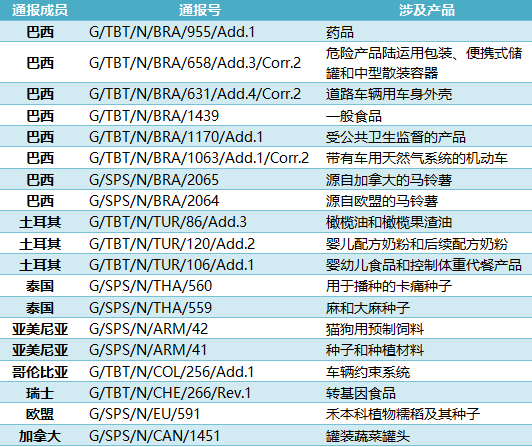This screenshot has width=532, height=447.
Task: Select notification G/TBT/N/BRA/955/Add.1
Action: (x=172, y=32)
